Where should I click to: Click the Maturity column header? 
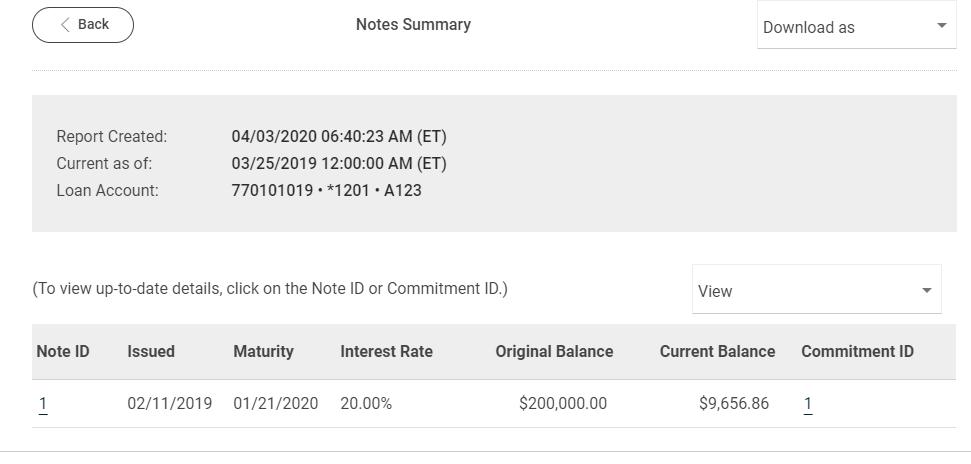263,352
